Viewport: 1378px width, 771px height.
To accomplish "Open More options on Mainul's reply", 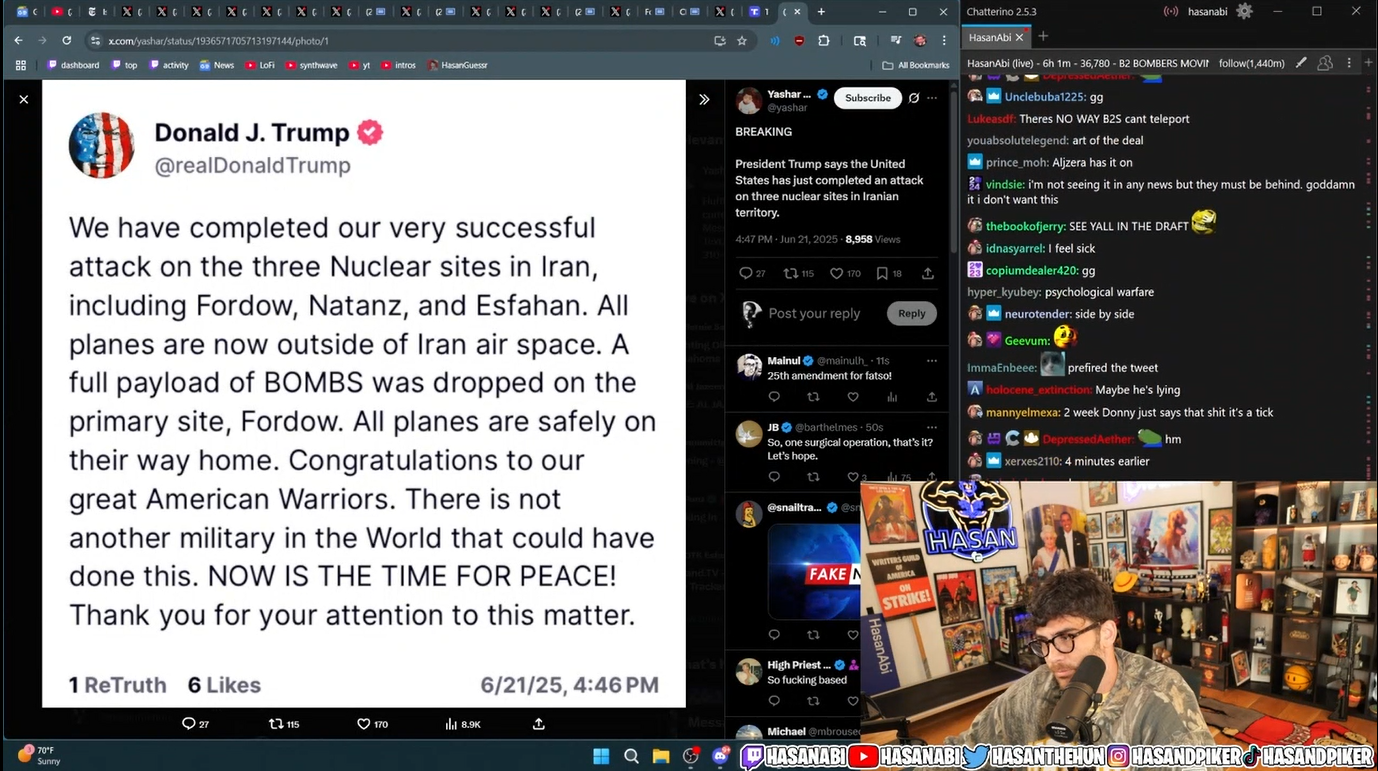I will point(932,360).
